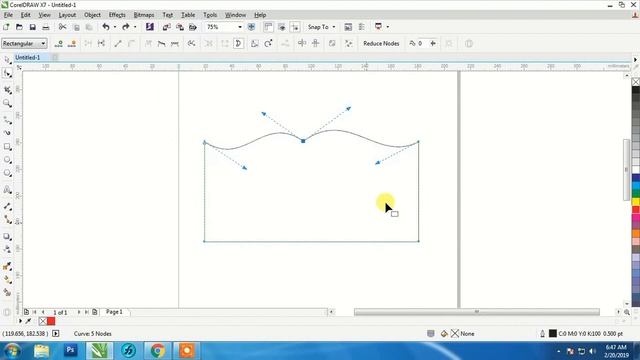This screenshot has height=360, width=640.
Task: Select the Rectangle tool
Action: (7, 147)
